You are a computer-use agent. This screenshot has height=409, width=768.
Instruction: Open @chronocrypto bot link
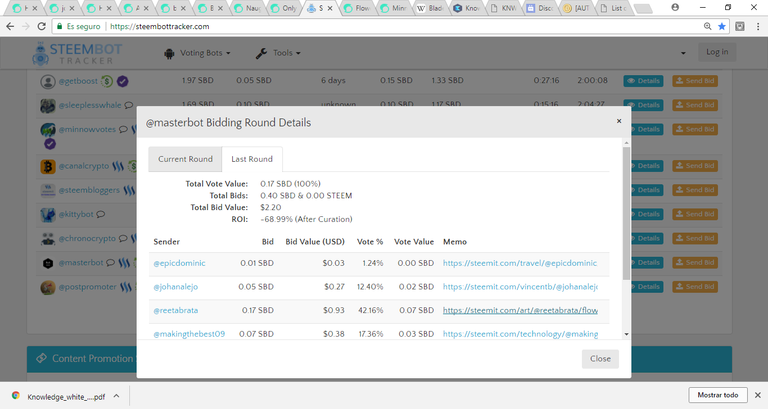click(x=87, y=239)
